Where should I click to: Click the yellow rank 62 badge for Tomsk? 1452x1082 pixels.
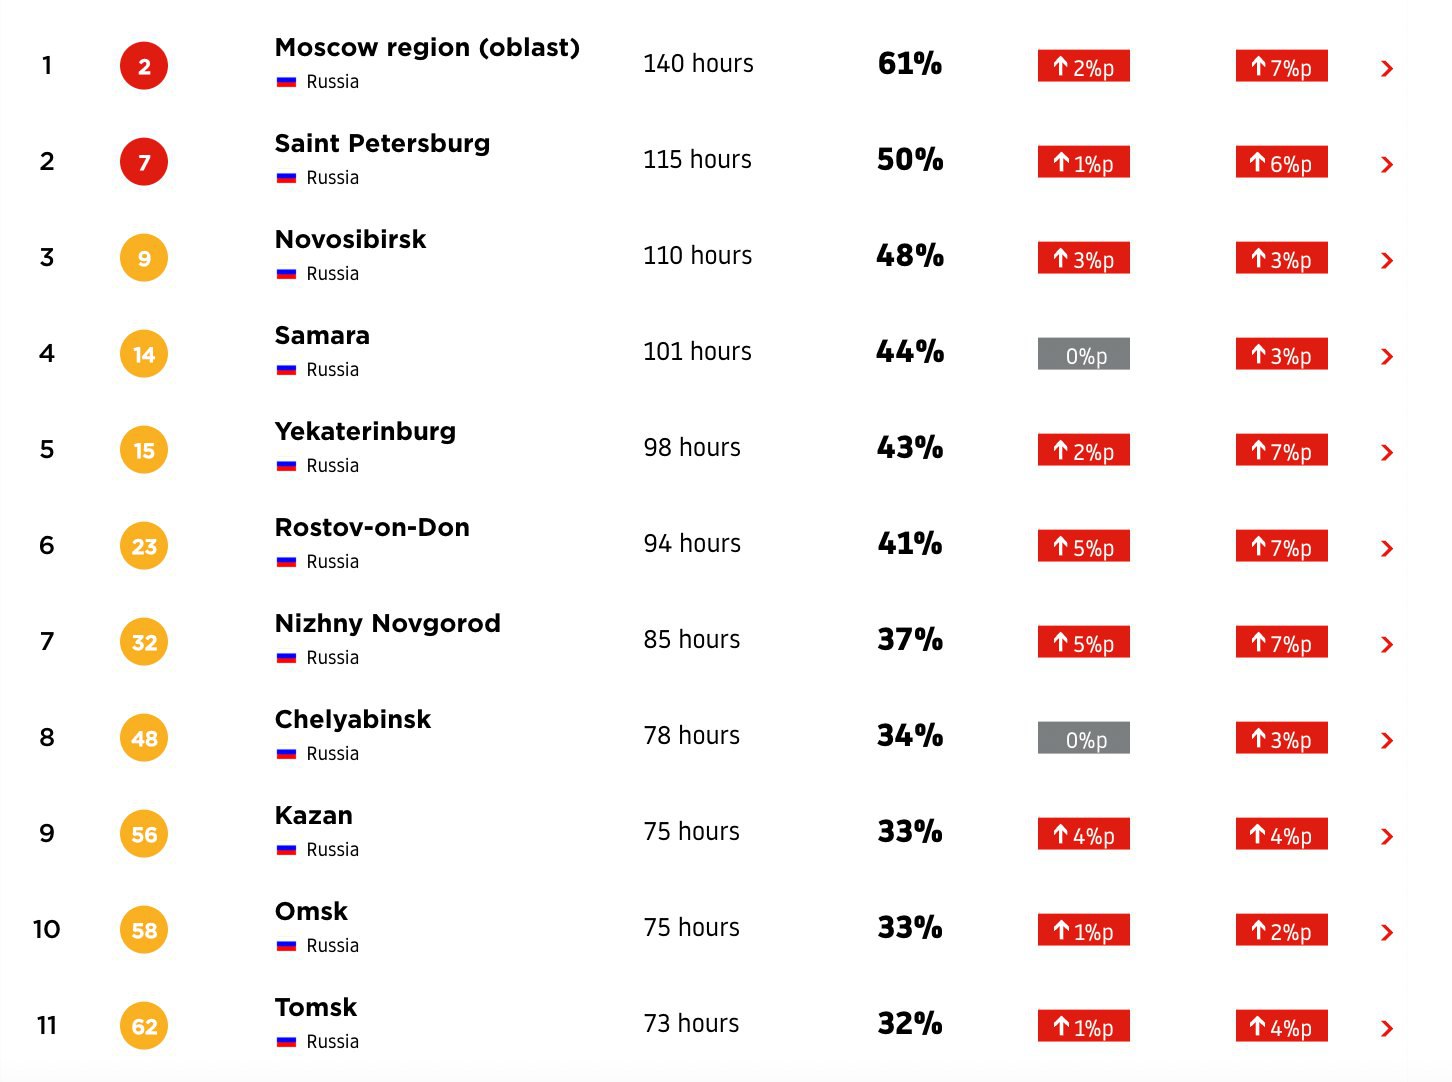pos(144,1026)
